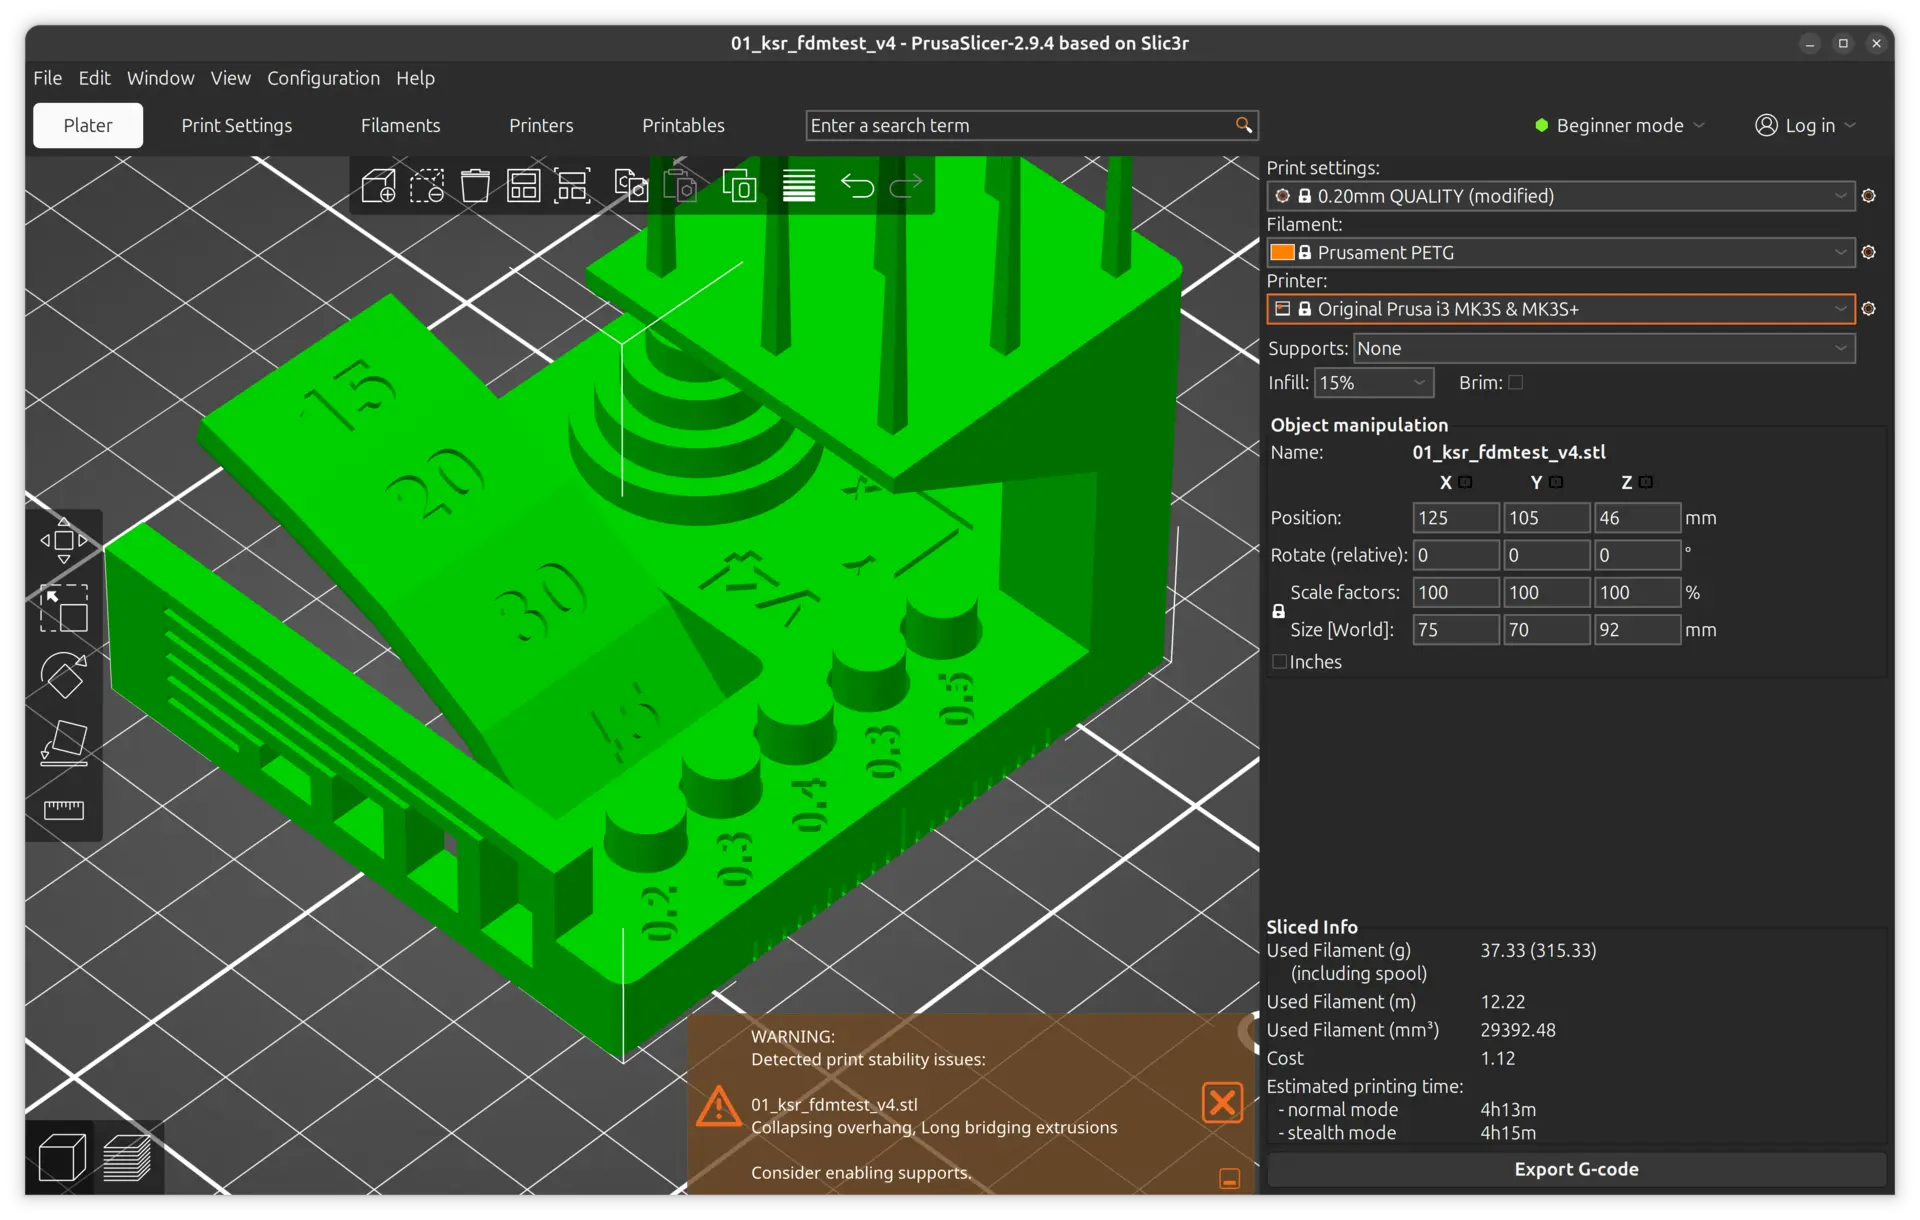Click the orange Prusament PETG filament swatch
The height and width of the screenshot is (1220, 1920).
pos(1282,253)
